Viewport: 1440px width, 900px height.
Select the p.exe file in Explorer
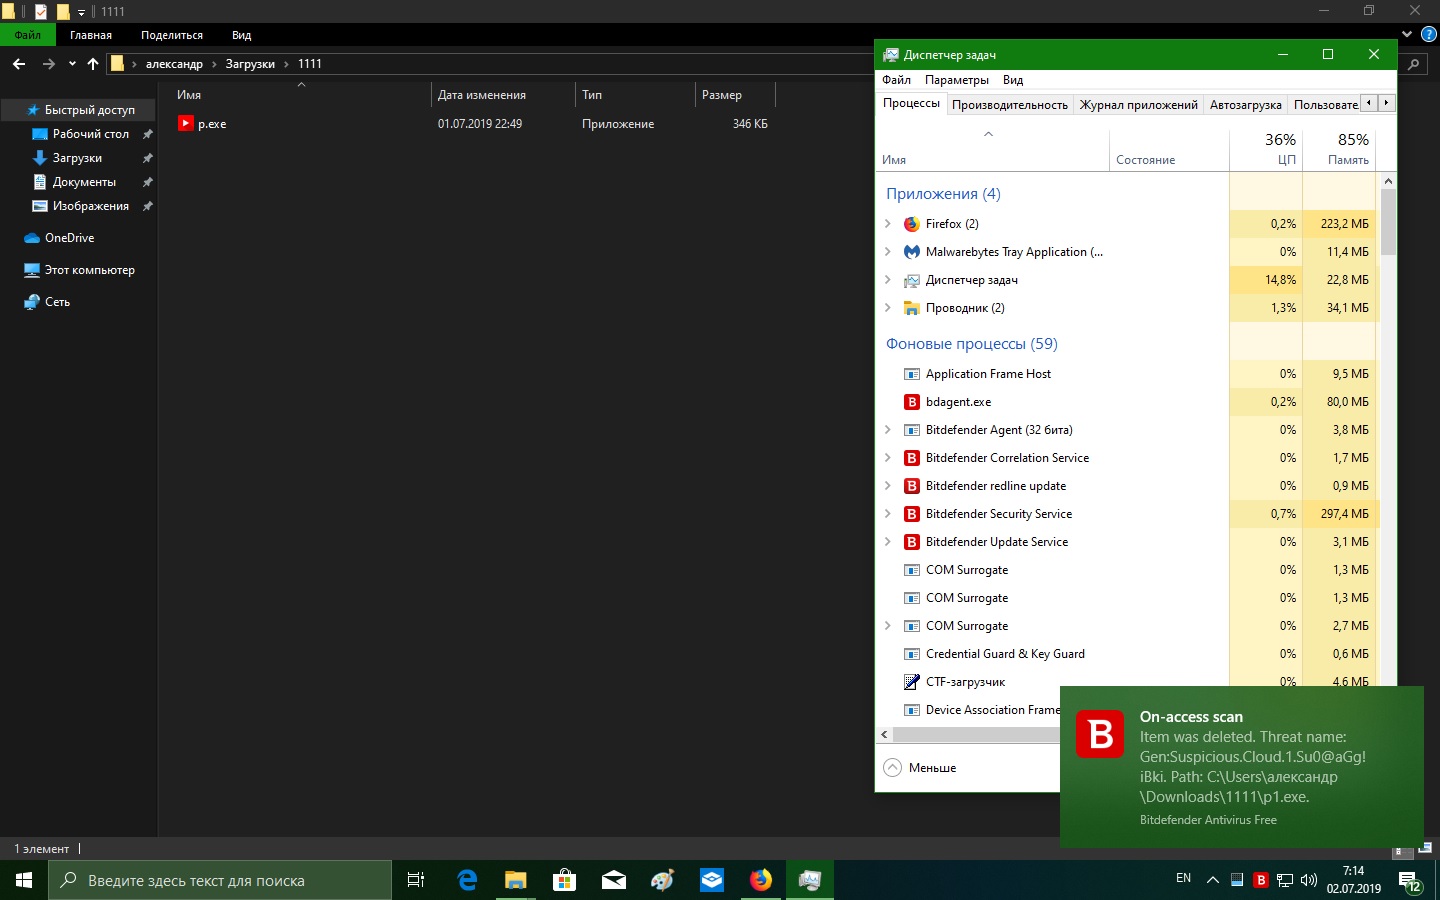pos(212,124)
